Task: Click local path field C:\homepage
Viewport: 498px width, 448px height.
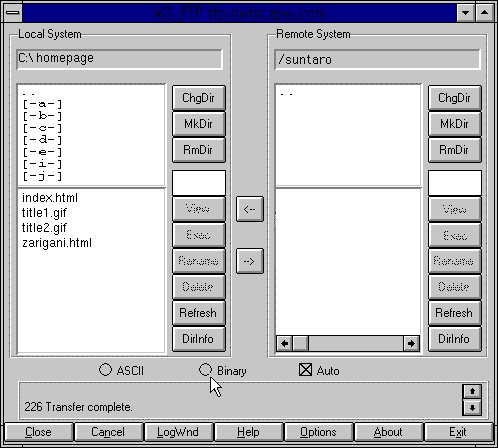Action: 119,59
